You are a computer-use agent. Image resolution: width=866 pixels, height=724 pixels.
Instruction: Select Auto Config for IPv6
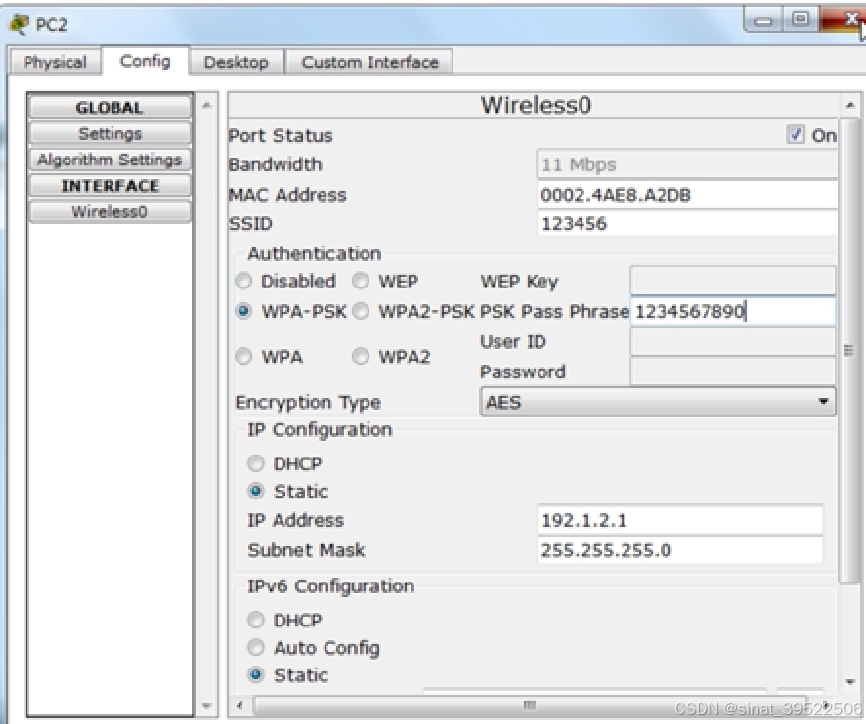click(x=258, y=648)
